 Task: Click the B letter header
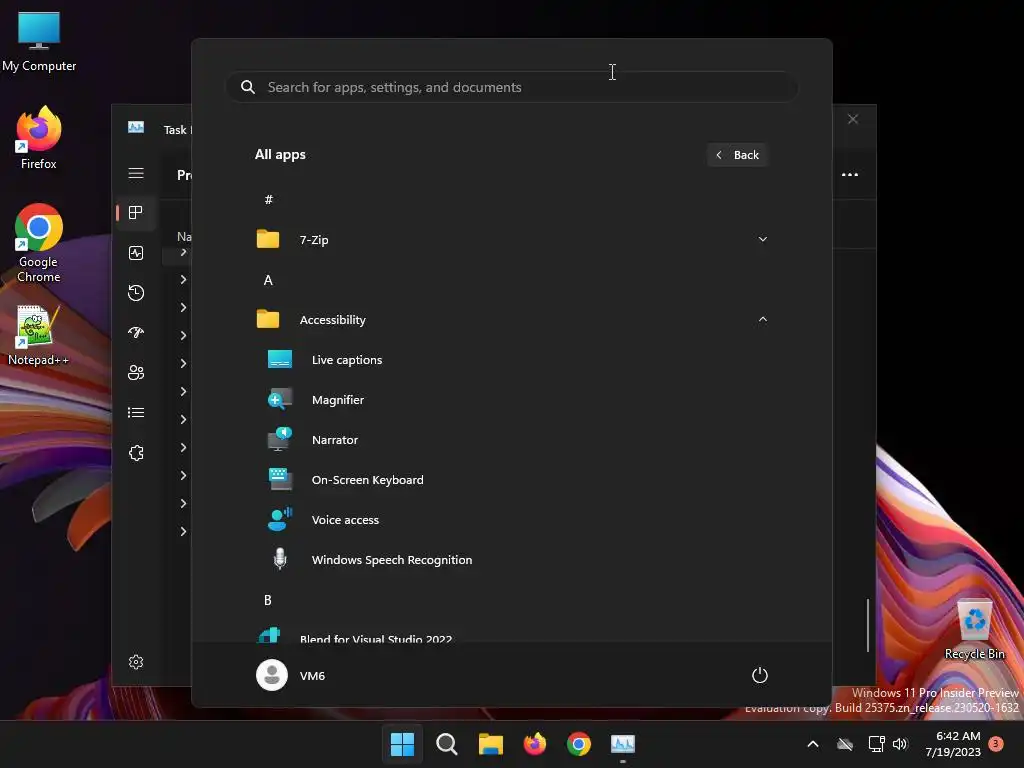pos(268,600)
